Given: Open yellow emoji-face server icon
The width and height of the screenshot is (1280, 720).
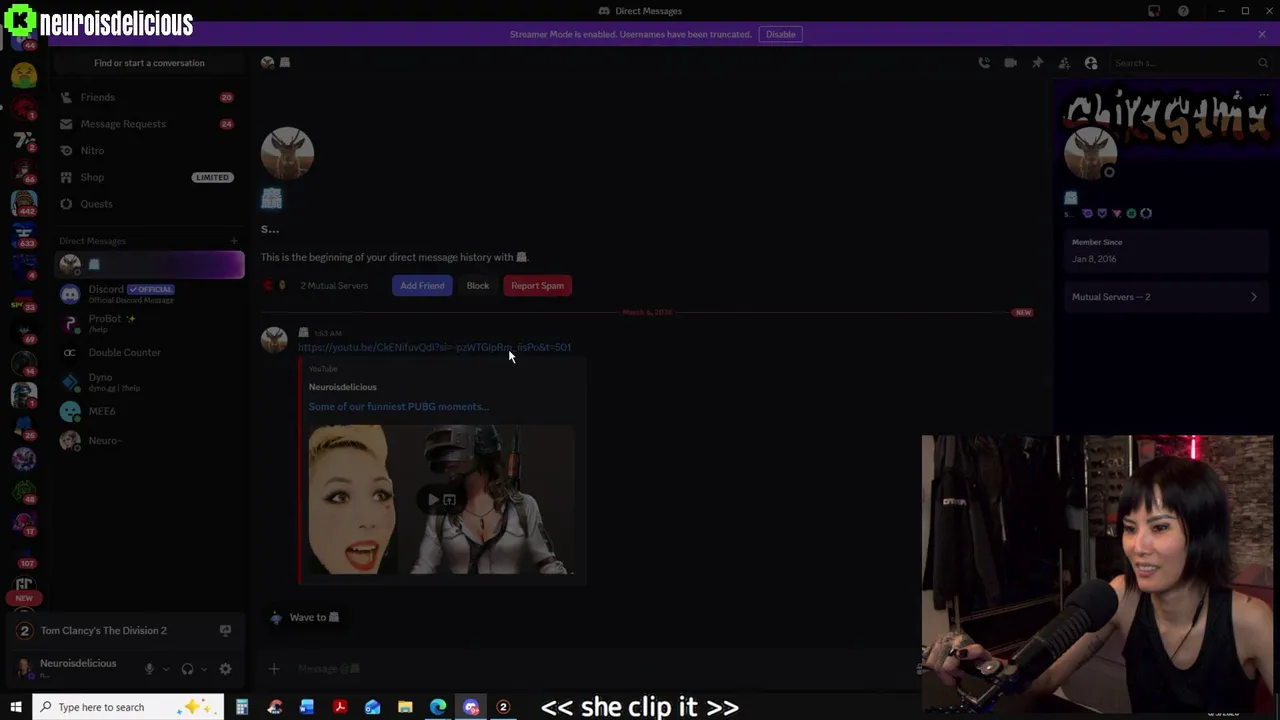Looking at the screenshot, I should [x=24, y=75].
